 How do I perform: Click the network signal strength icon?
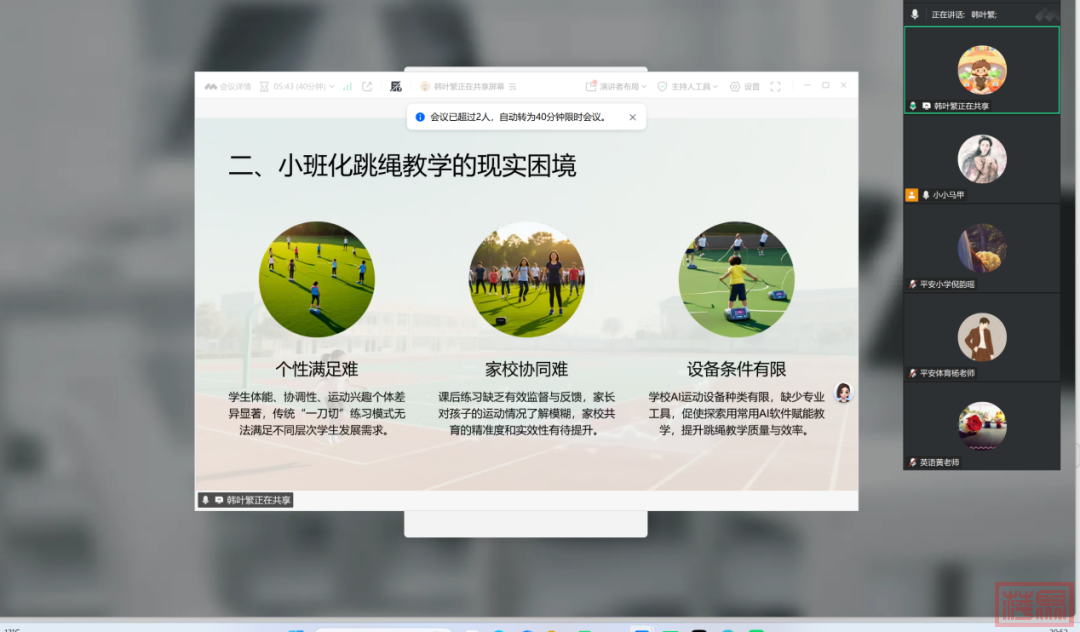[x=347, y=87]
